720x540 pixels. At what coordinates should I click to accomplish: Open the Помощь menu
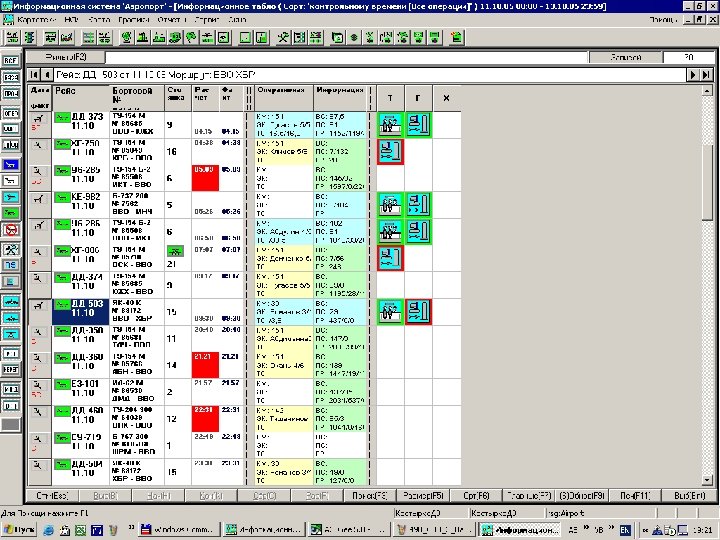pos(663,20)
